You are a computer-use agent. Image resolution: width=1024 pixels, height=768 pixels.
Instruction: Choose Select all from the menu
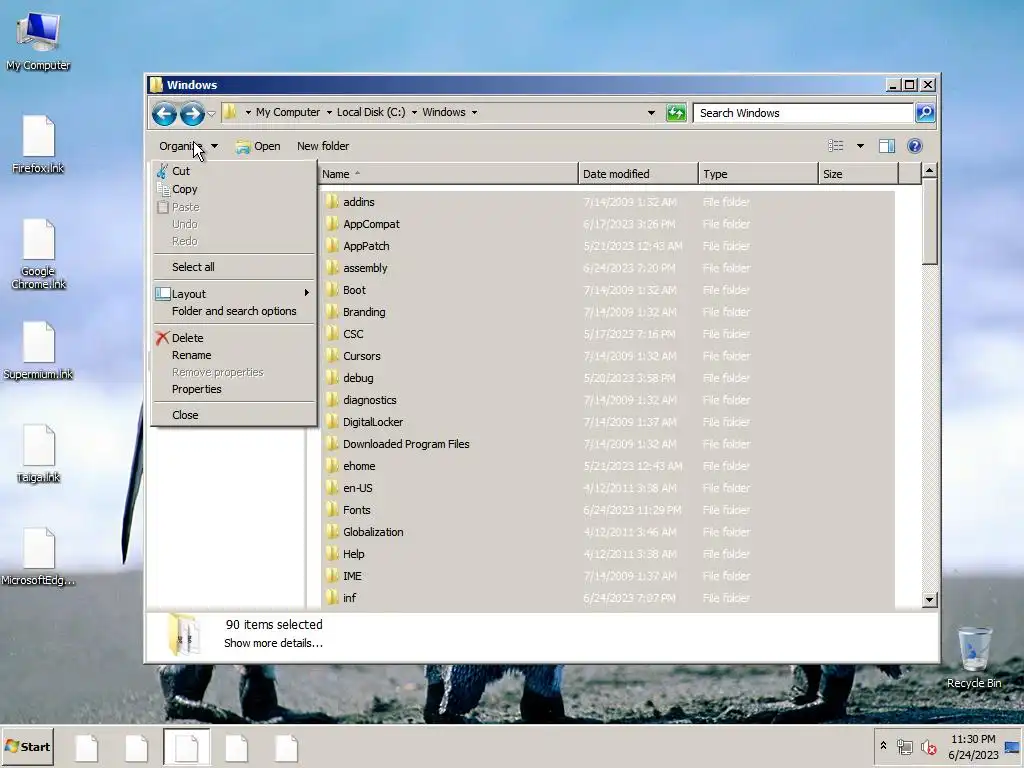coord(234,267)
